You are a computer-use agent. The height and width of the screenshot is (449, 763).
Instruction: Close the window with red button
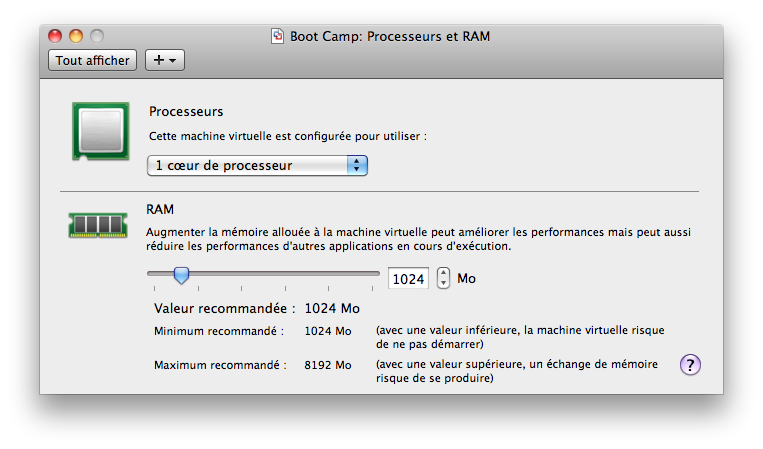[55, 36]
